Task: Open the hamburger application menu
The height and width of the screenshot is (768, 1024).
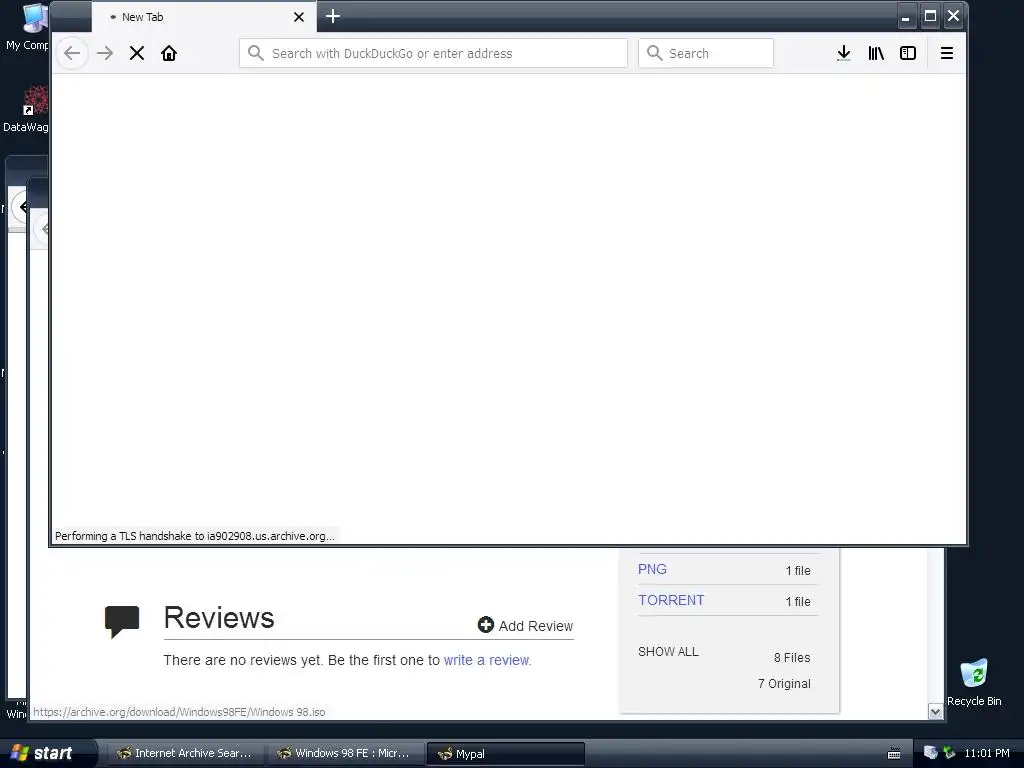Action: pyautogui.click(x=946, y=53)
